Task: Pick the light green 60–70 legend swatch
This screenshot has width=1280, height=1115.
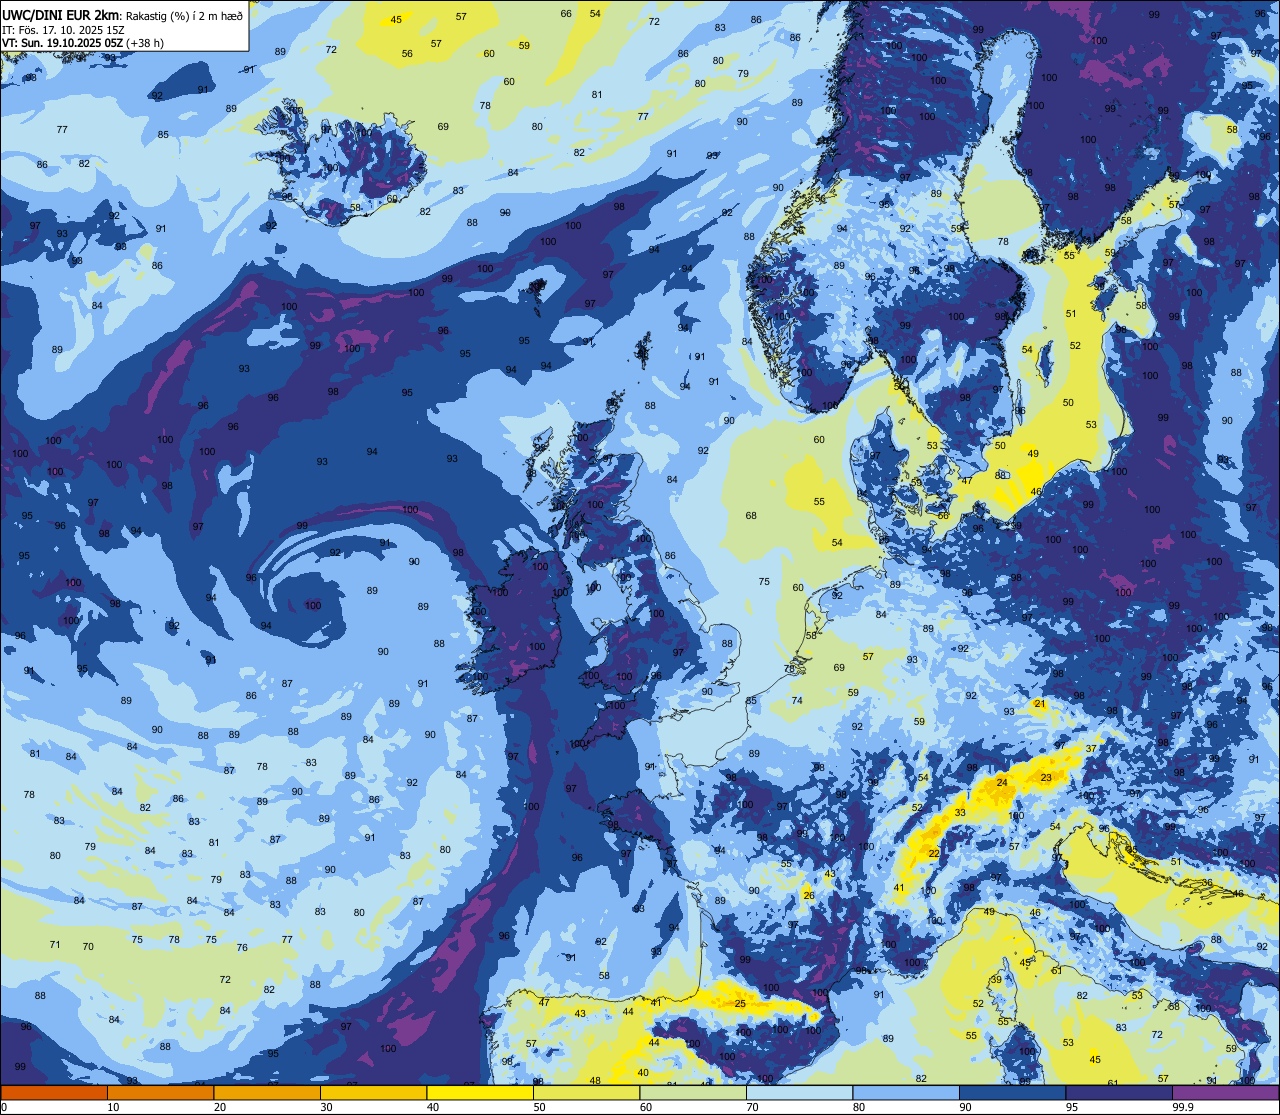Action: pyautogui.click(x=693, y=1092)
